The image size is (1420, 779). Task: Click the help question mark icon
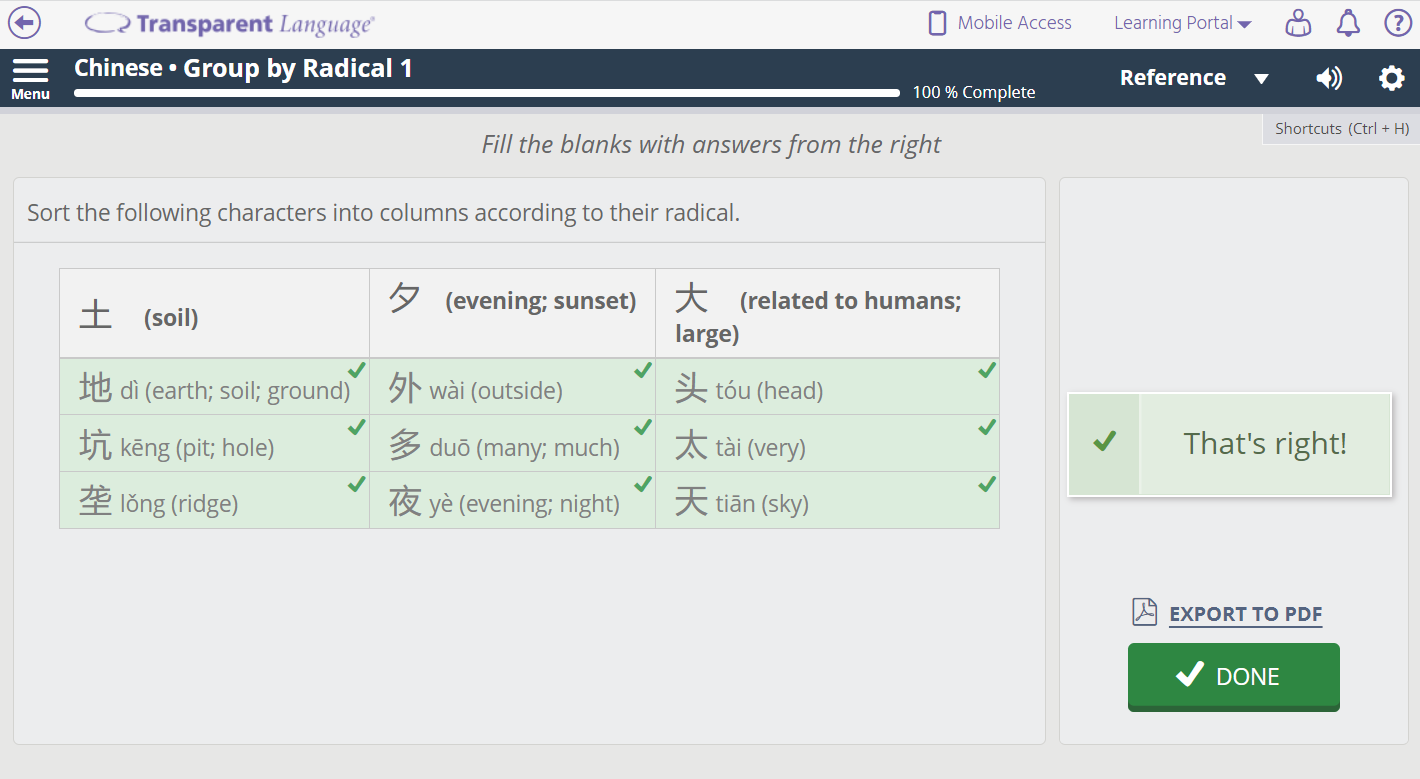coord(1397,23)
